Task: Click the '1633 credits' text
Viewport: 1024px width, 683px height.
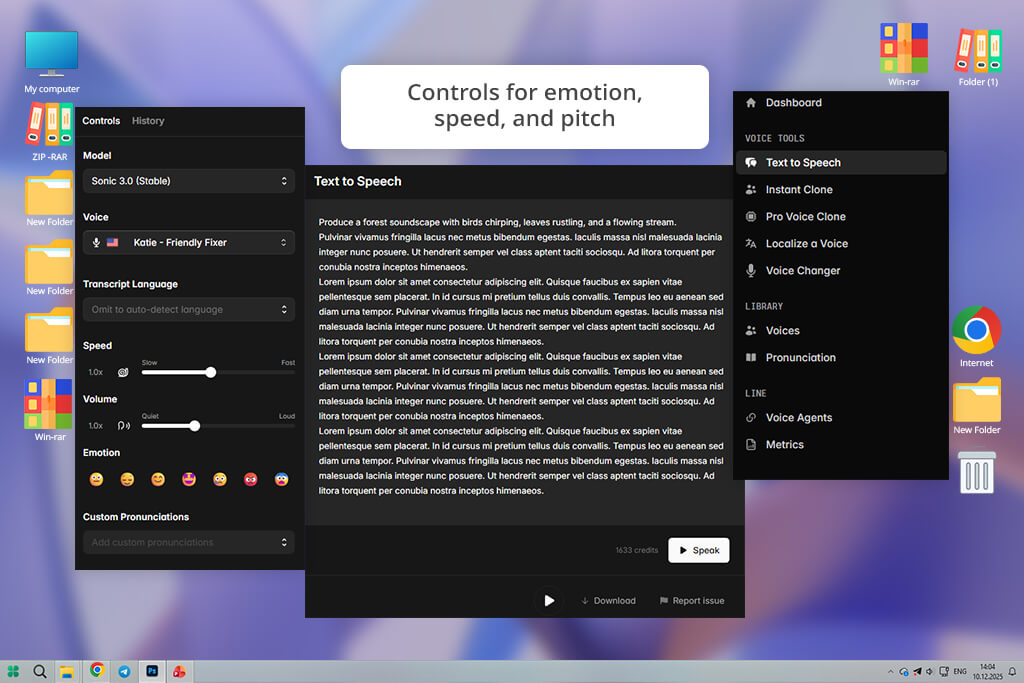Action: click(x=637, y=550)
